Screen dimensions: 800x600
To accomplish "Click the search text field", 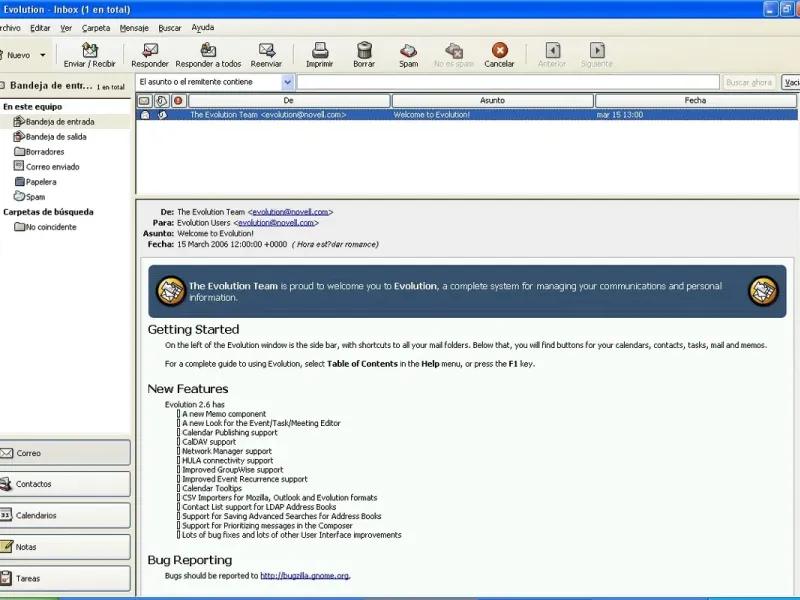I will [x=508, y=82].
